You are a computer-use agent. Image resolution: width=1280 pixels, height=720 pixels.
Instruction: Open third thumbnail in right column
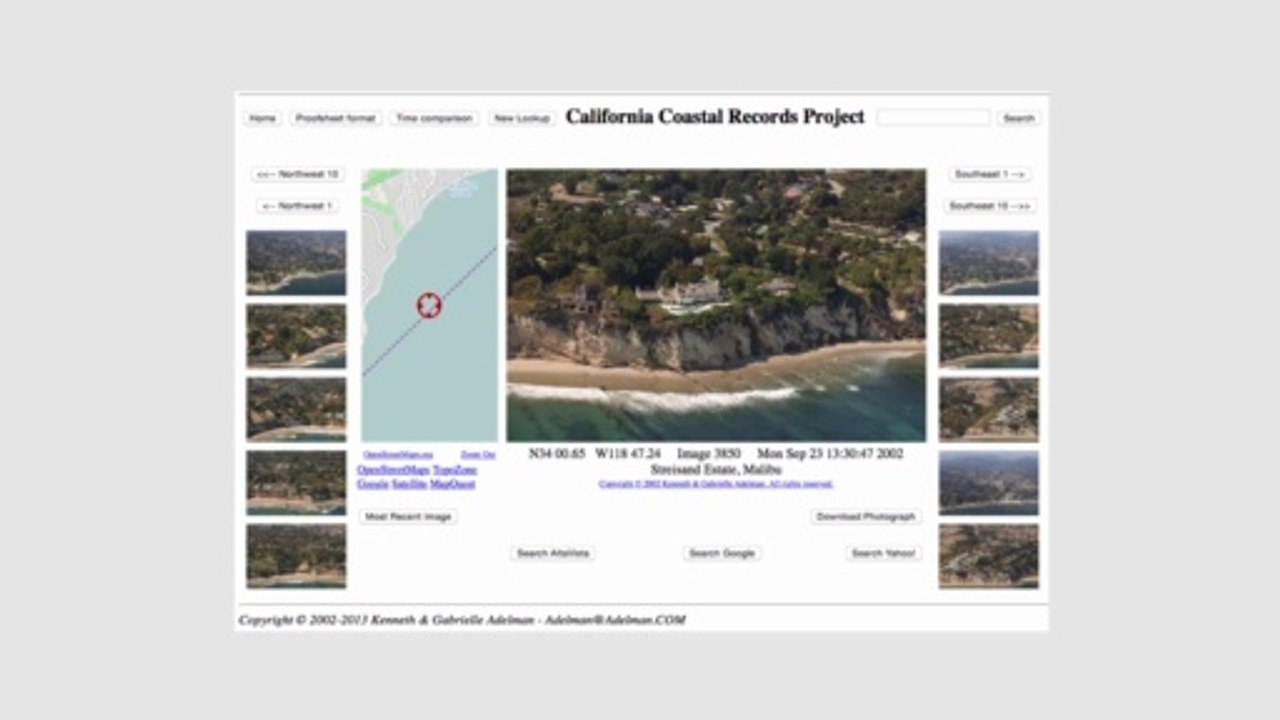(x=989, y=409)
